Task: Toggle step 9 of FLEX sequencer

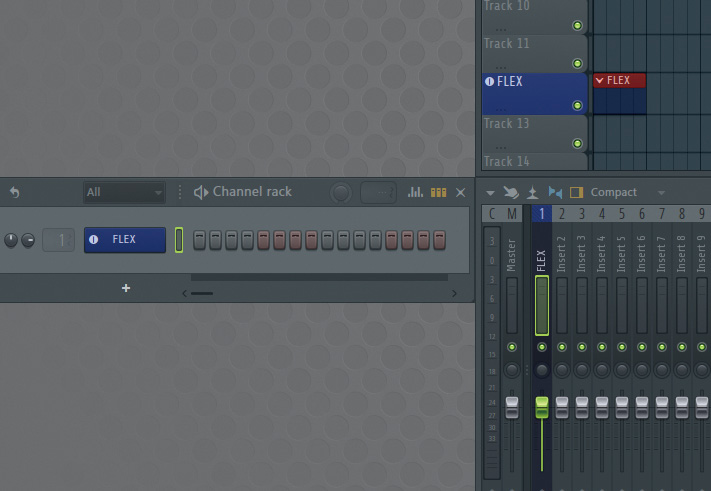Action: (327, 240)
